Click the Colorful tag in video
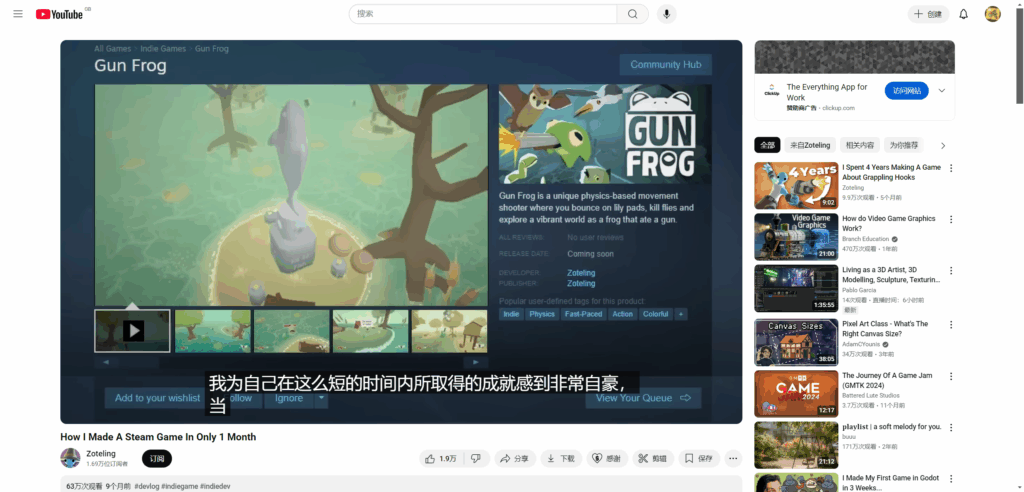 click(x=656, y=314)
